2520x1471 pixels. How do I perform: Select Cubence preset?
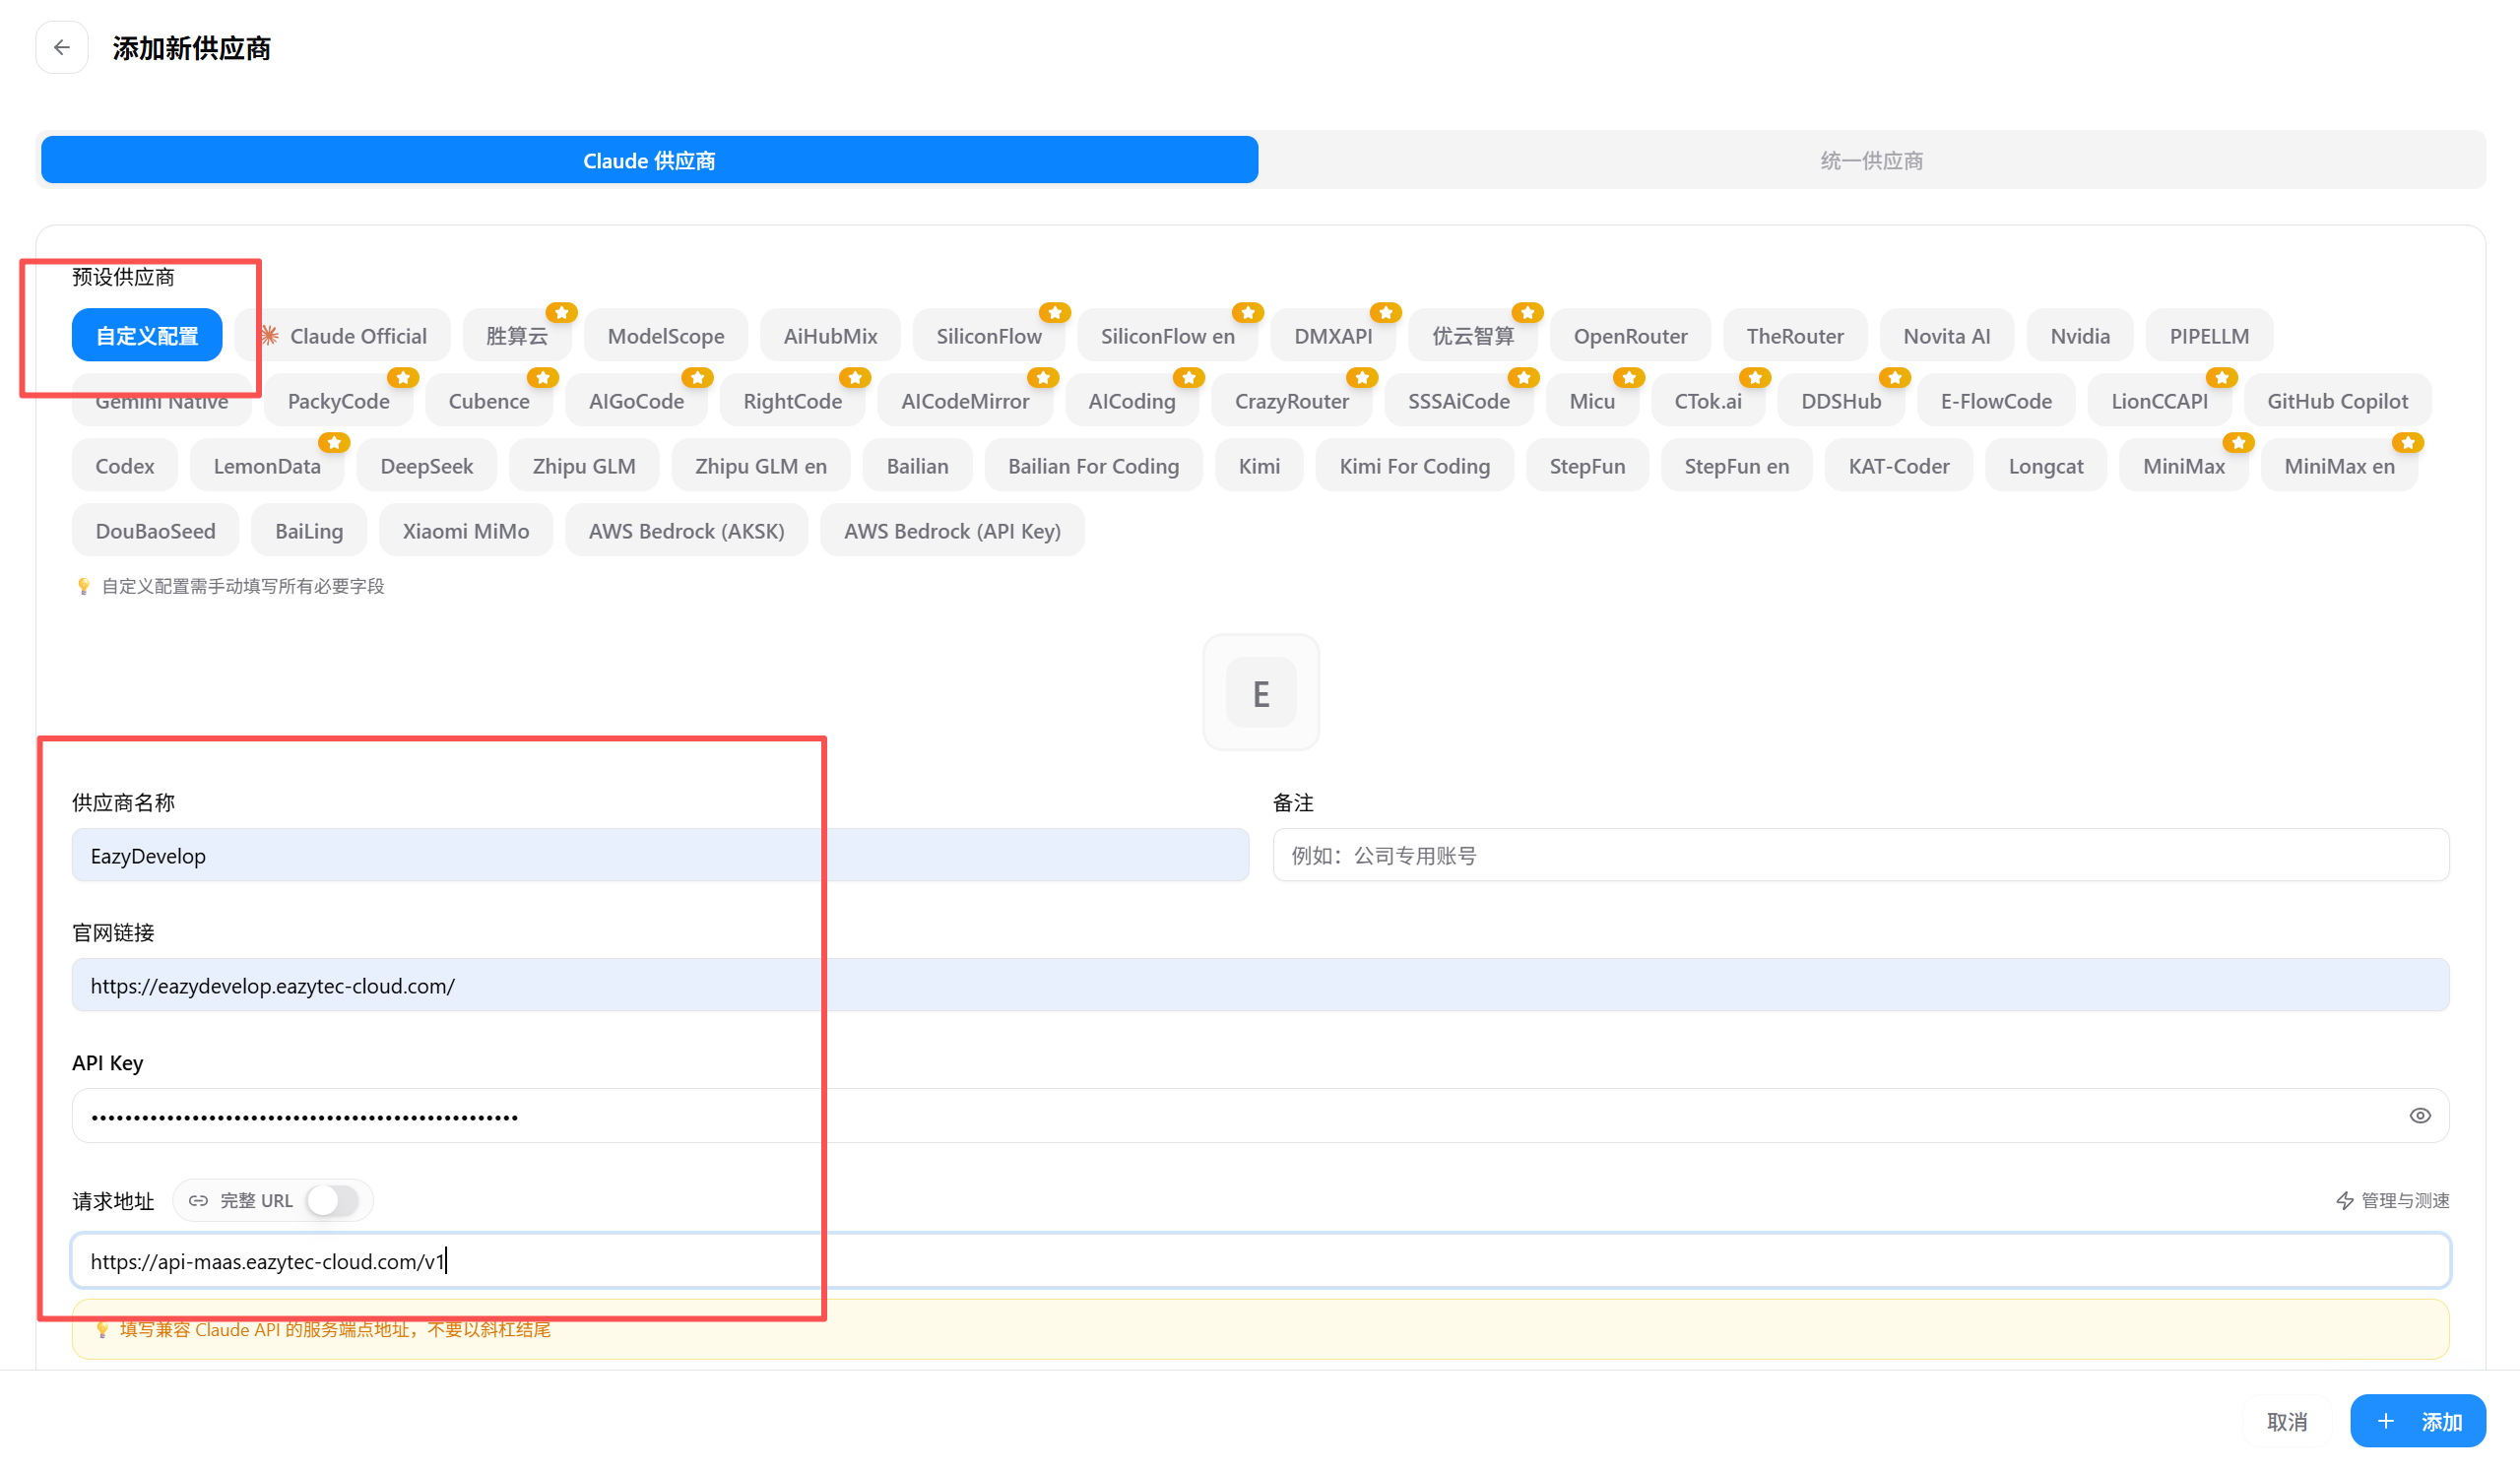(489, 400)
